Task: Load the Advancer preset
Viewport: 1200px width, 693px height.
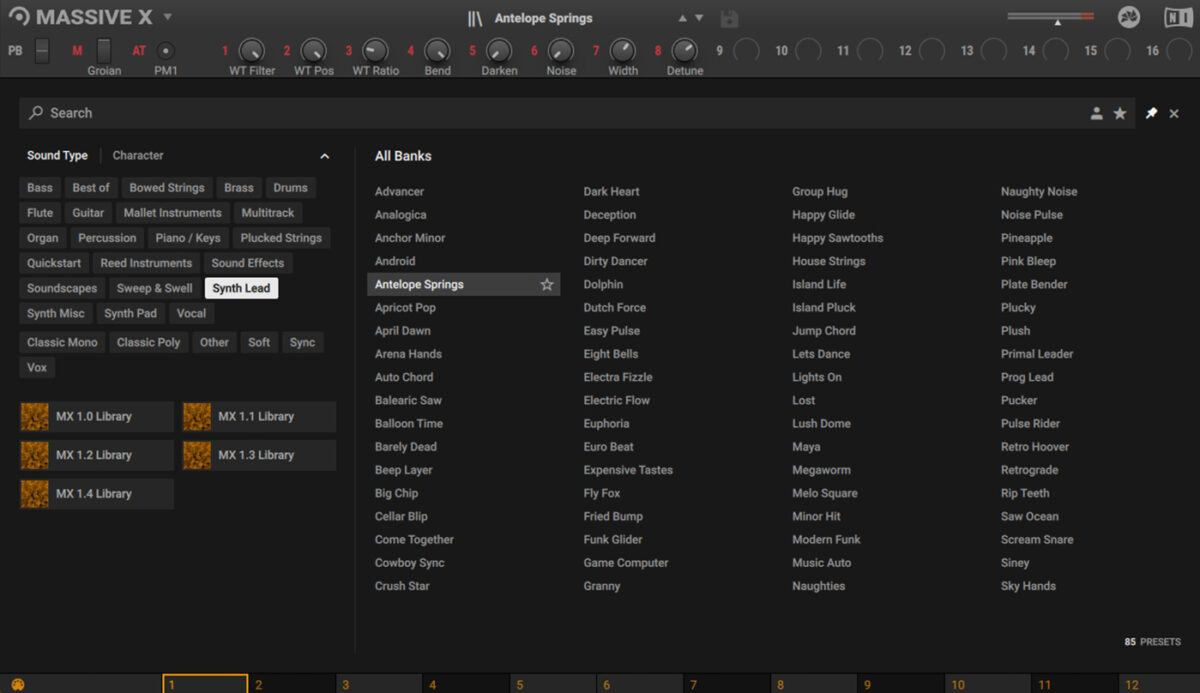Action: (x=399, y=192)
